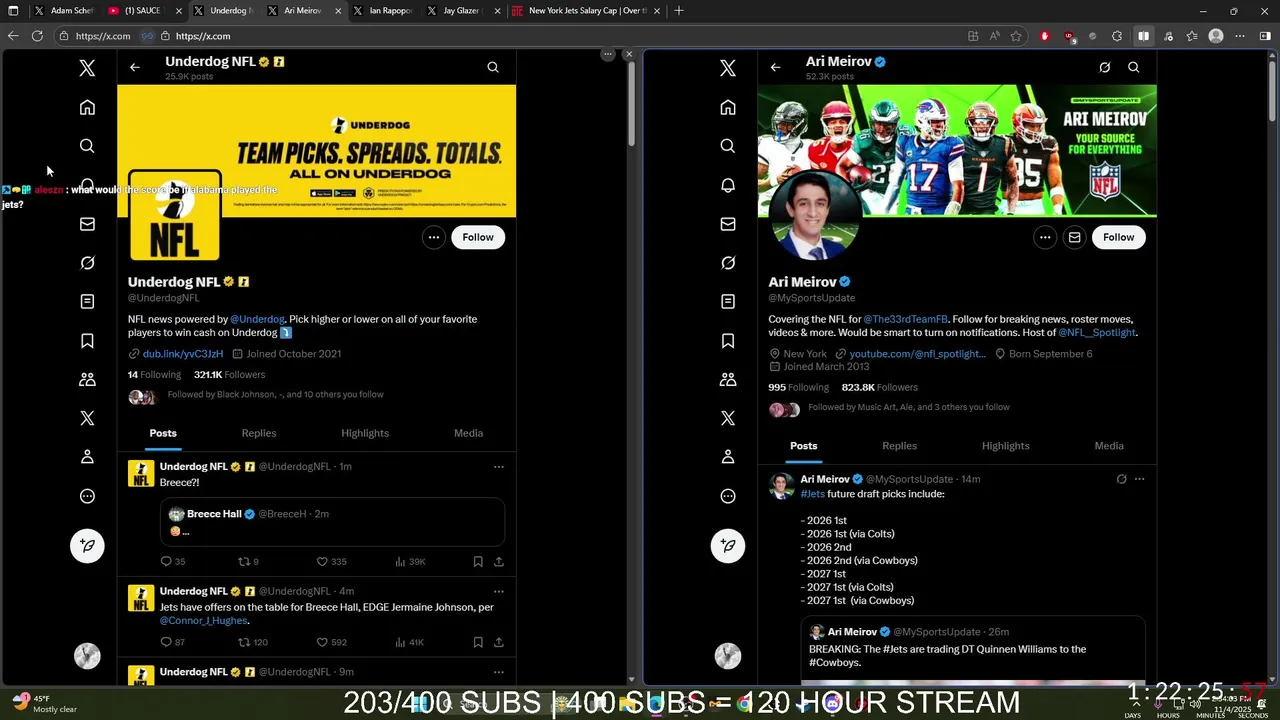Close the left split-screen pane
The image size is (1280, 720).
coord(628,54)
